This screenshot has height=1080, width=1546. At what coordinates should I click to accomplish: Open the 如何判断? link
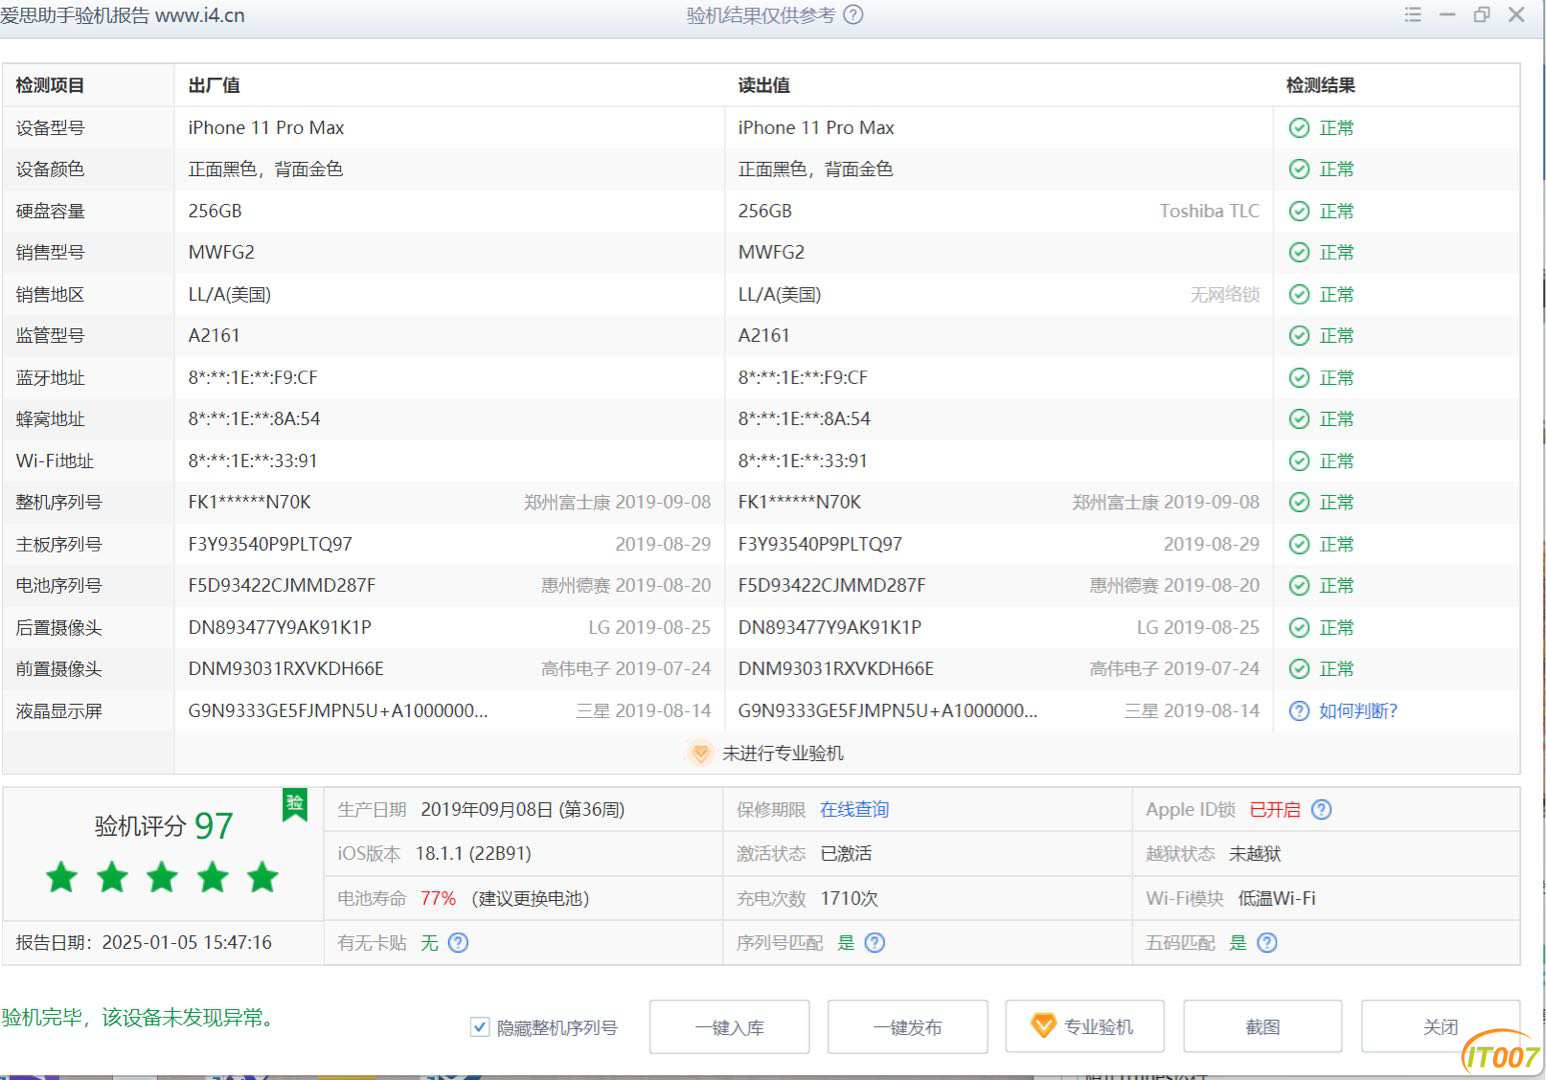pyautogui.click(x=1358, y=711)
